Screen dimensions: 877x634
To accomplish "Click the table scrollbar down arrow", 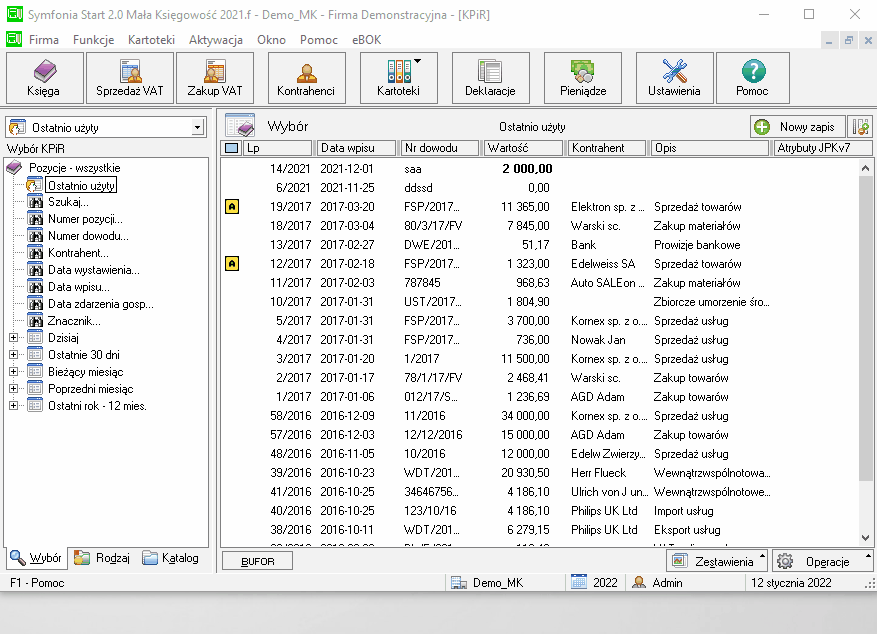I will coord(865,538).
